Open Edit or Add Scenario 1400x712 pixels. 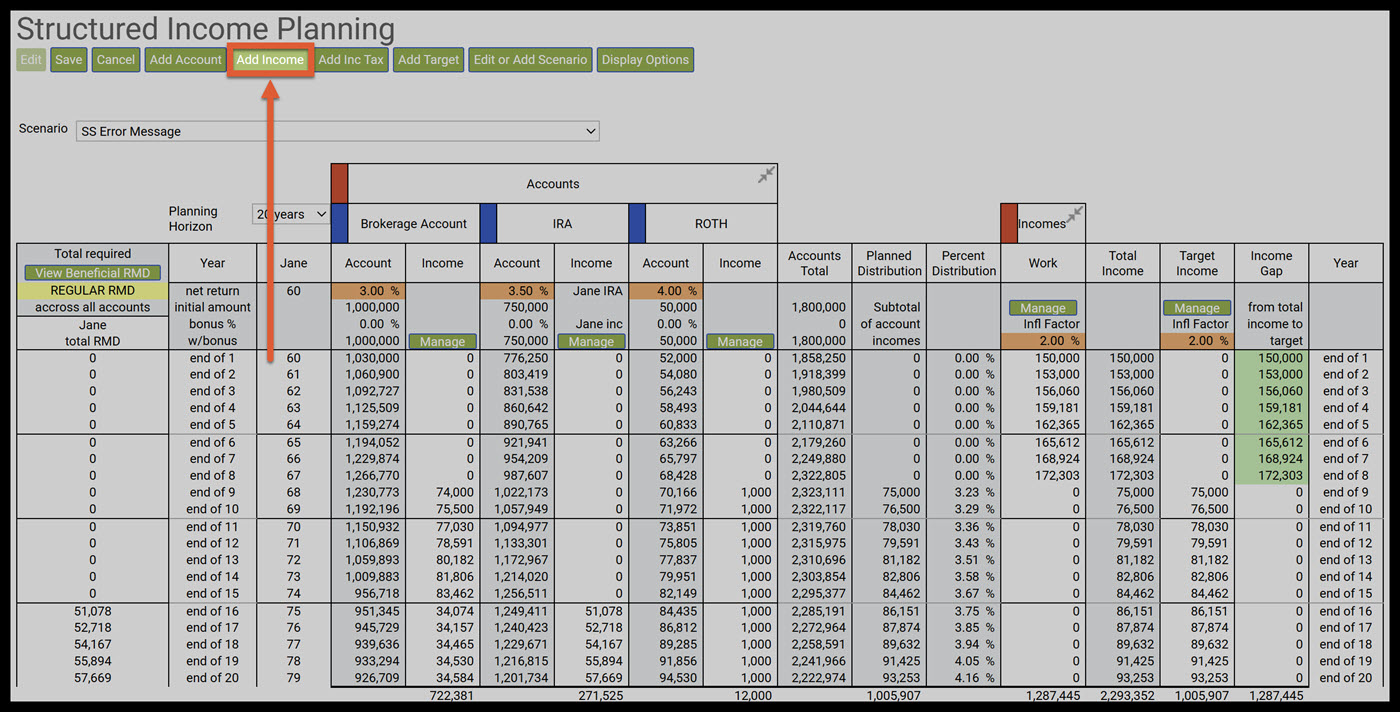[531, 60]
